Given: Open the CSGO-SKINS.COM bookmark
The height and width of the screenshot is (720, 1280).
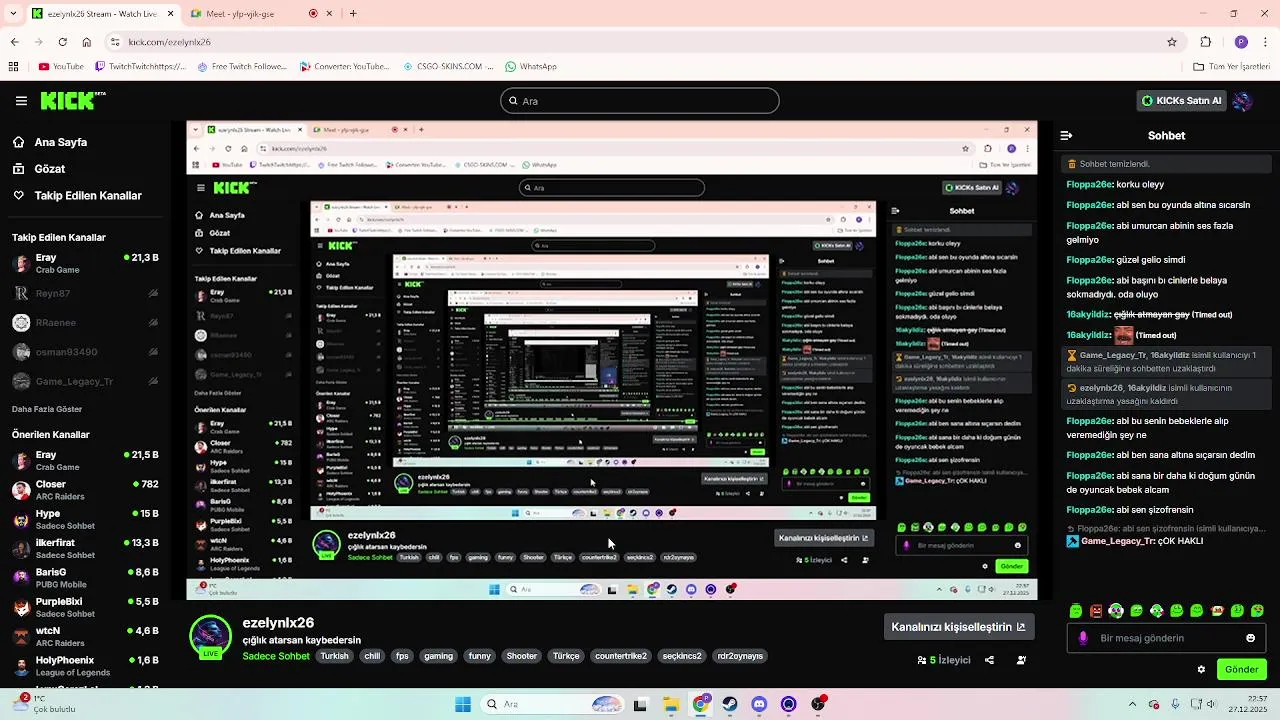Looking at the screenshot, I should (448, 67).
